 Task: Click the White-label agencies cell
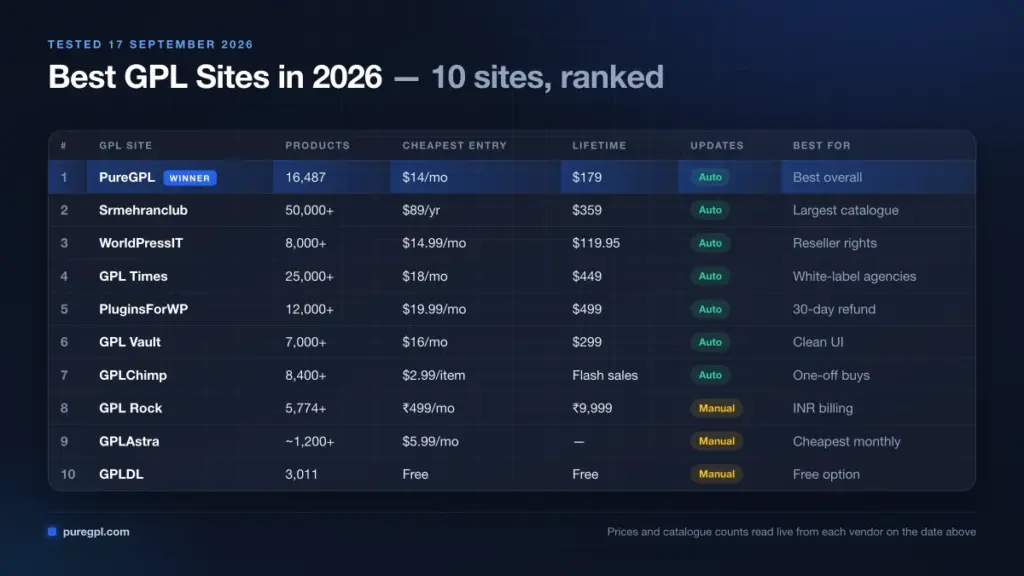(854, 276)
